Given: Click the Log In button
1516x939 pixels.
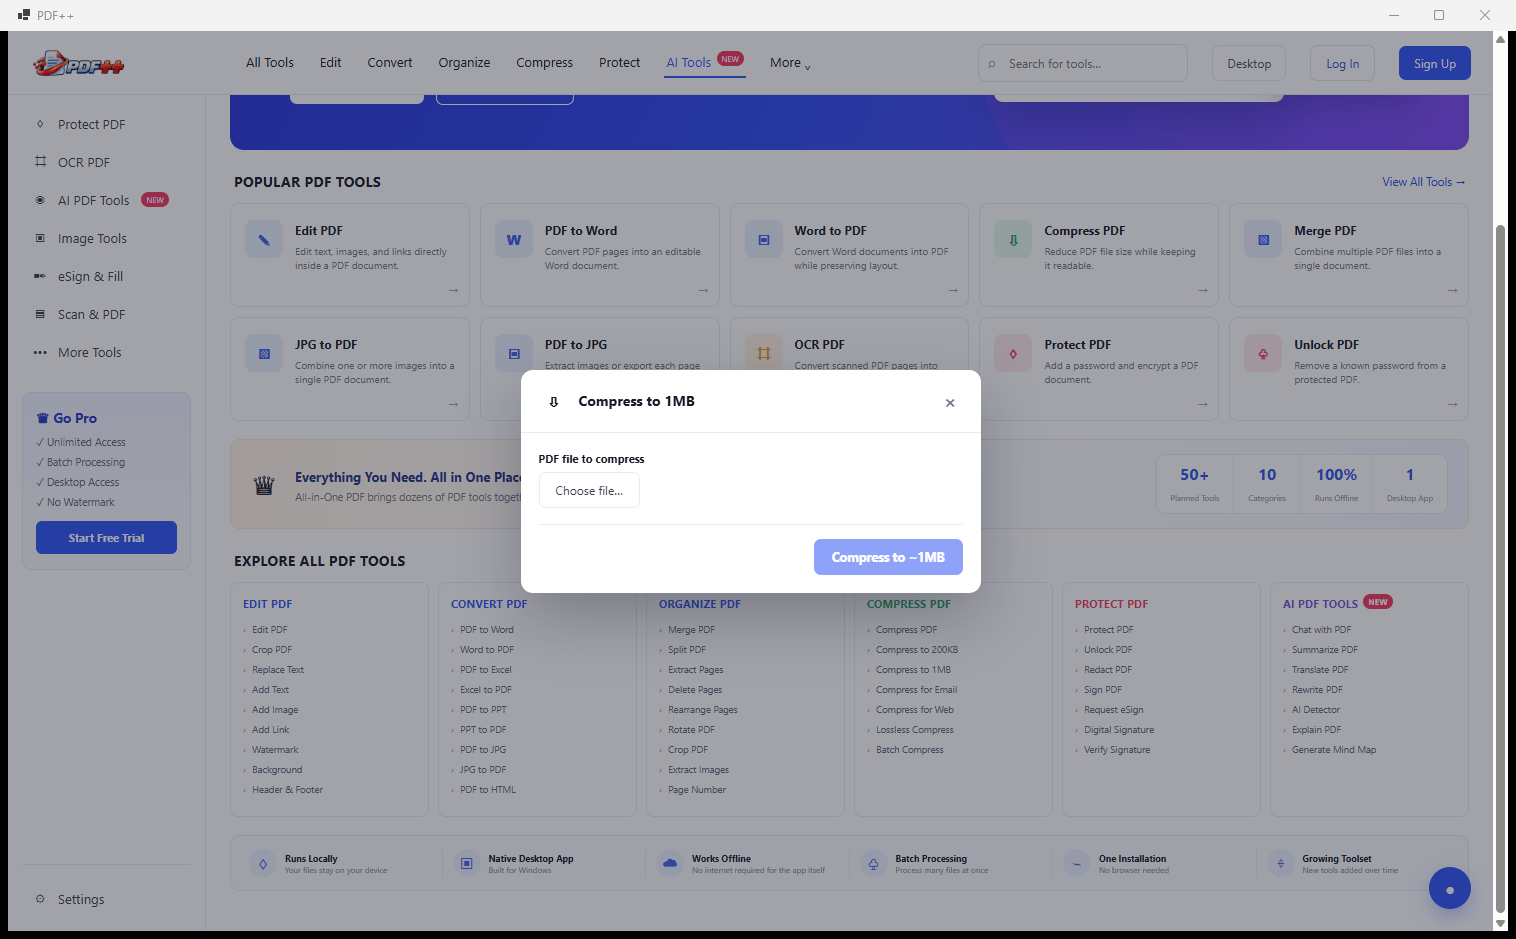Looking at the screenshot, I should pyautogui.click(x=1342, y=64).
